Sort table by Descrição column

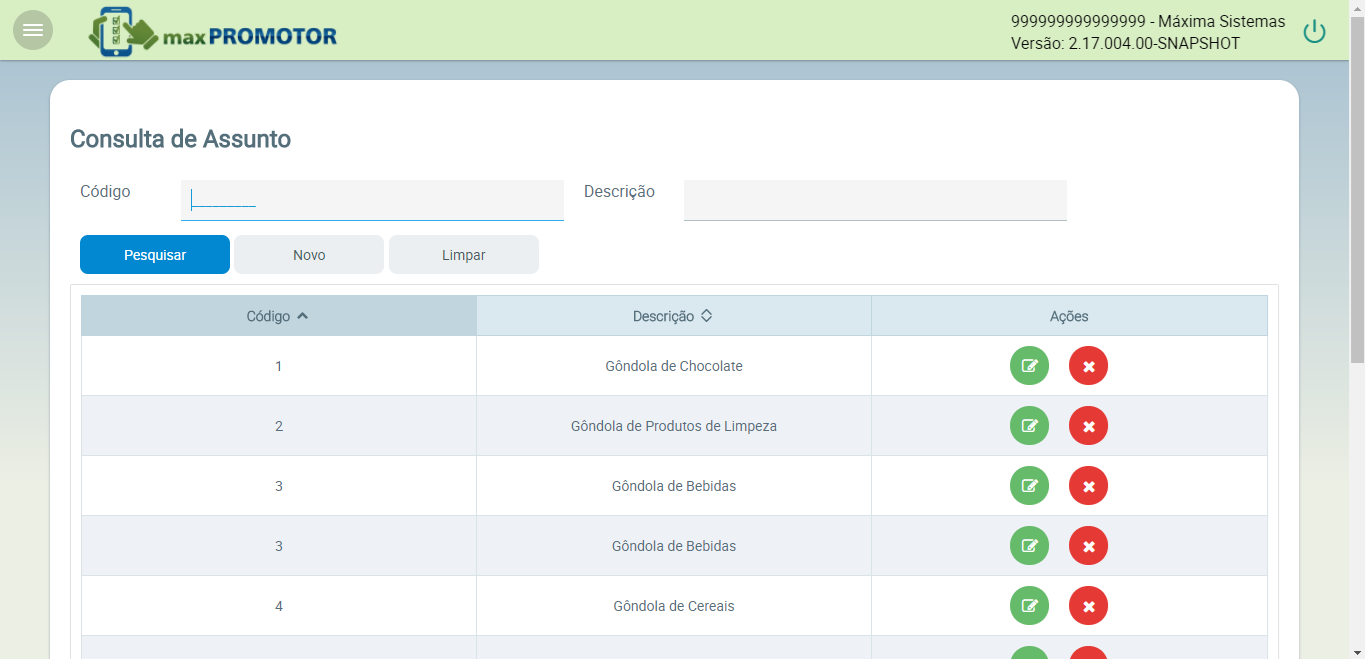(673, 316)
